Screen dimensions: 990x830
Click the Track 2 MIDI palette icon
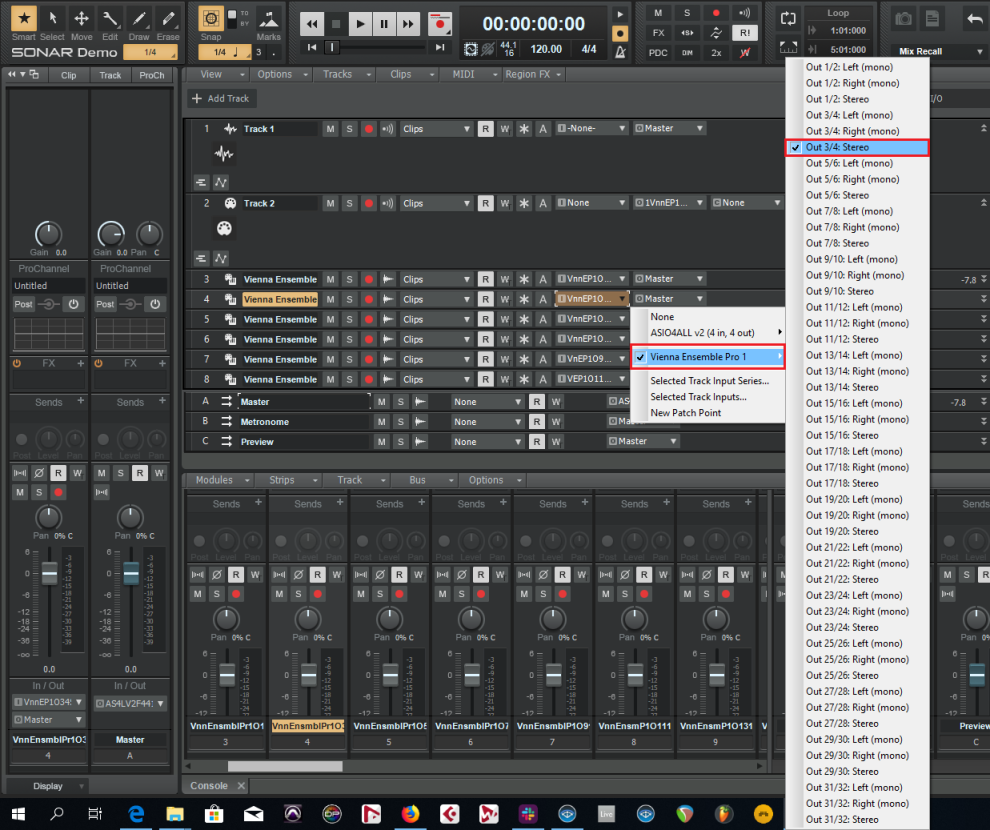[224, 228]
